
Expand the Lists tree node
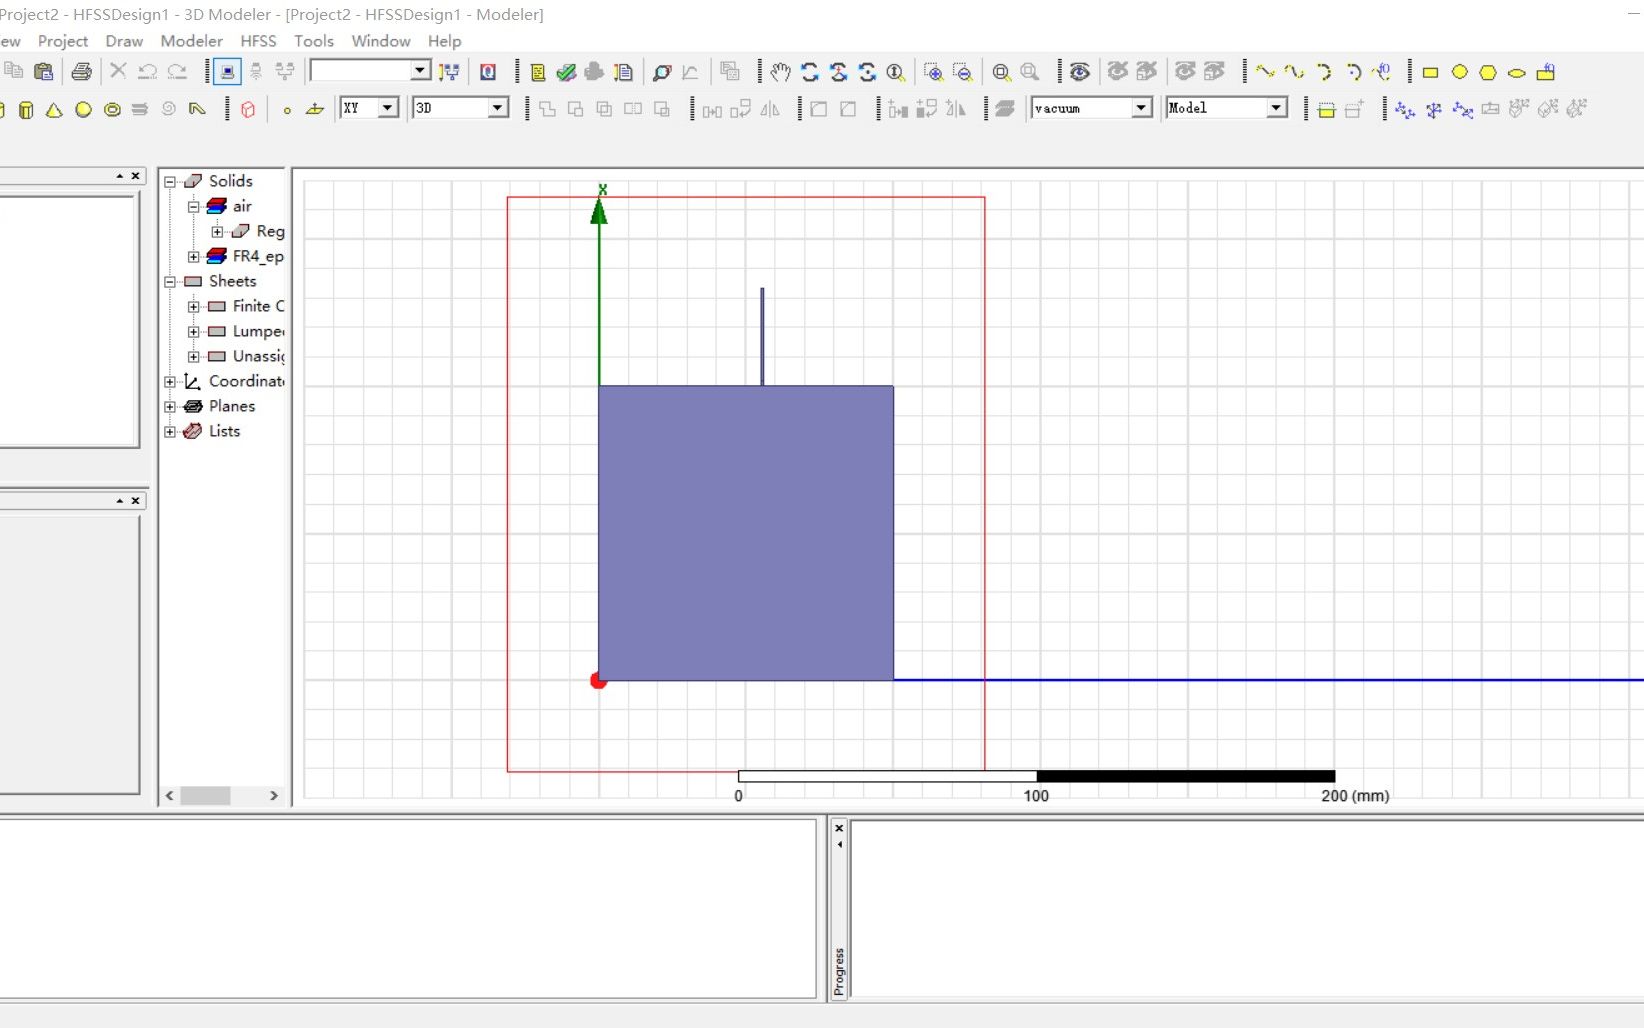pos(170,432)
